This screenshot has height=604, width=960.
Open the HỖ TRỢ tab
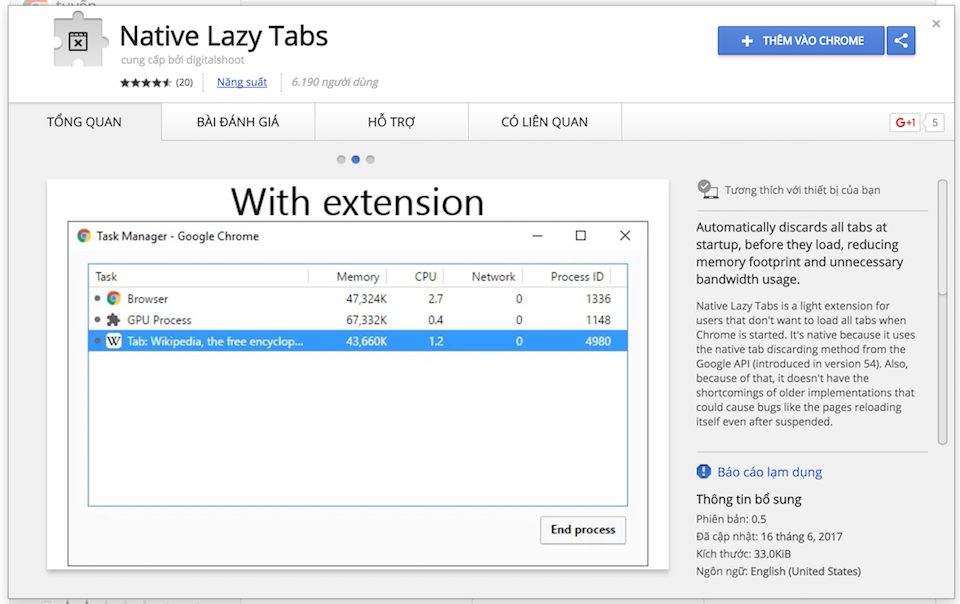[x=391, y=122]
